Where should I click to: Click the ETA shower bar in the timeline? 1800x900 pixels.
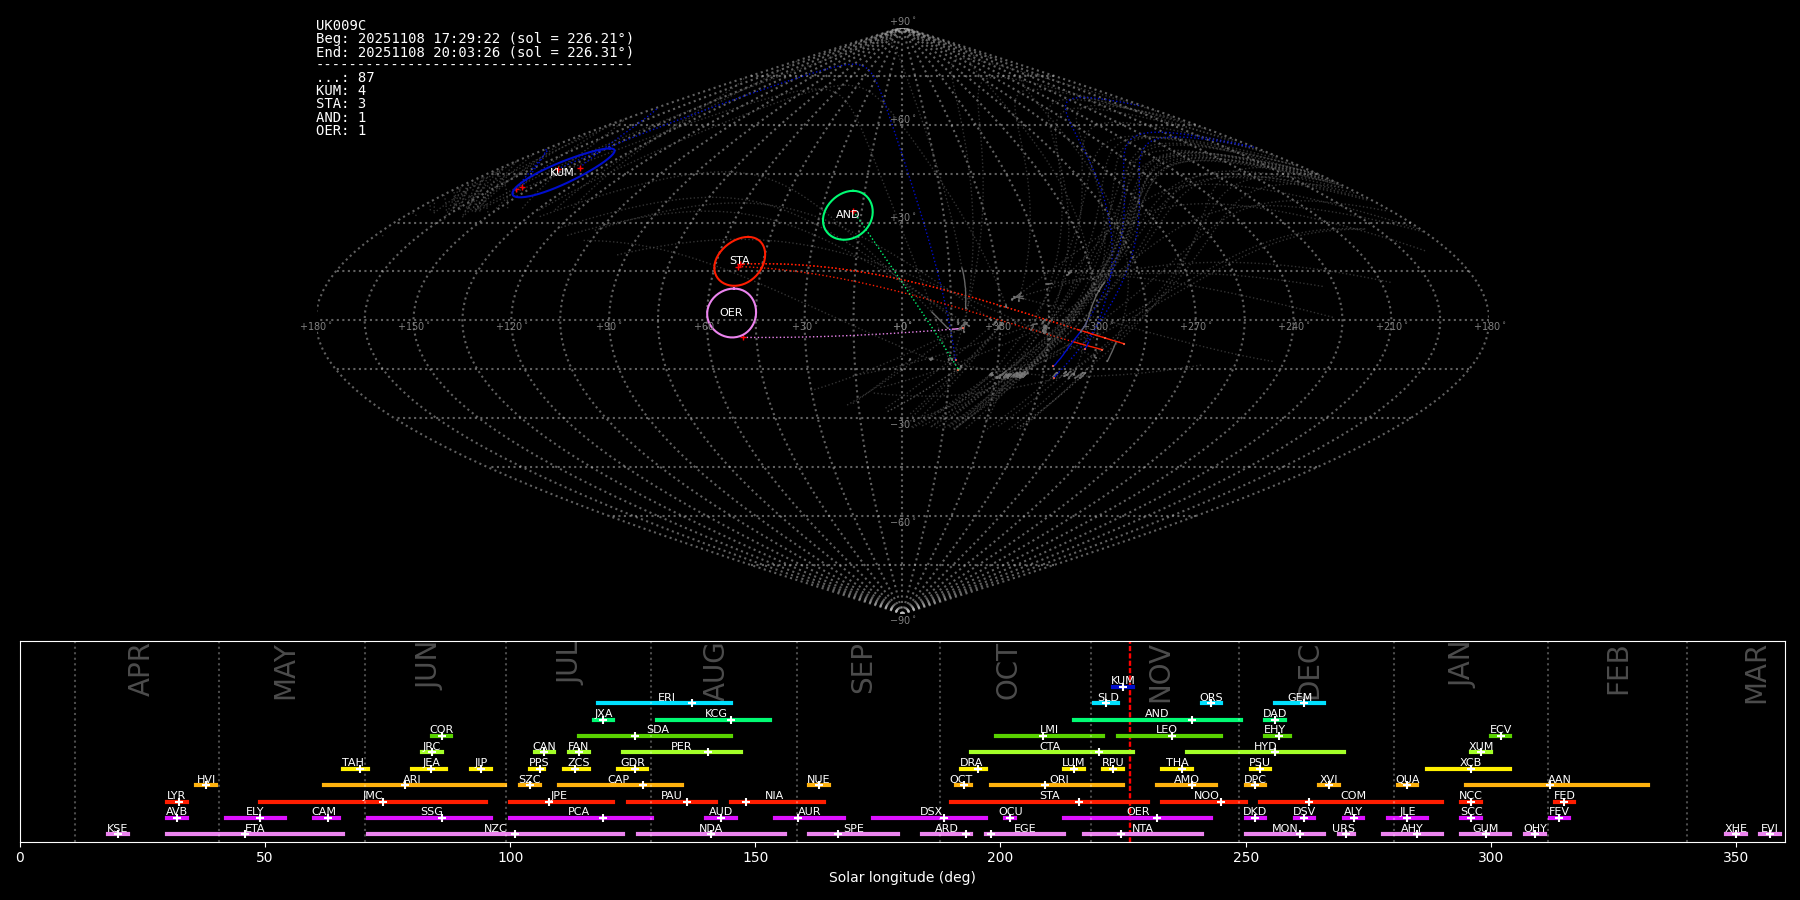pos(255,834)
